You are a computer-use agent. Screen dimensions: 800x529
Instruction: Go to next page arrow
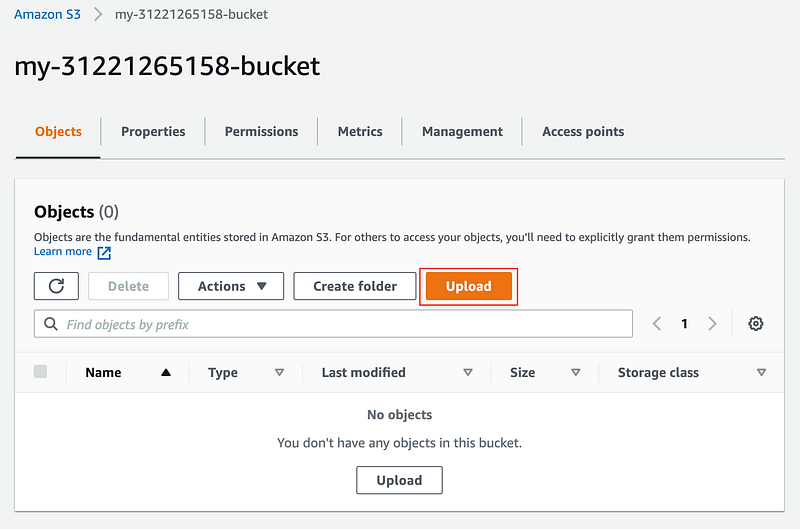click(x=712, y=324)
